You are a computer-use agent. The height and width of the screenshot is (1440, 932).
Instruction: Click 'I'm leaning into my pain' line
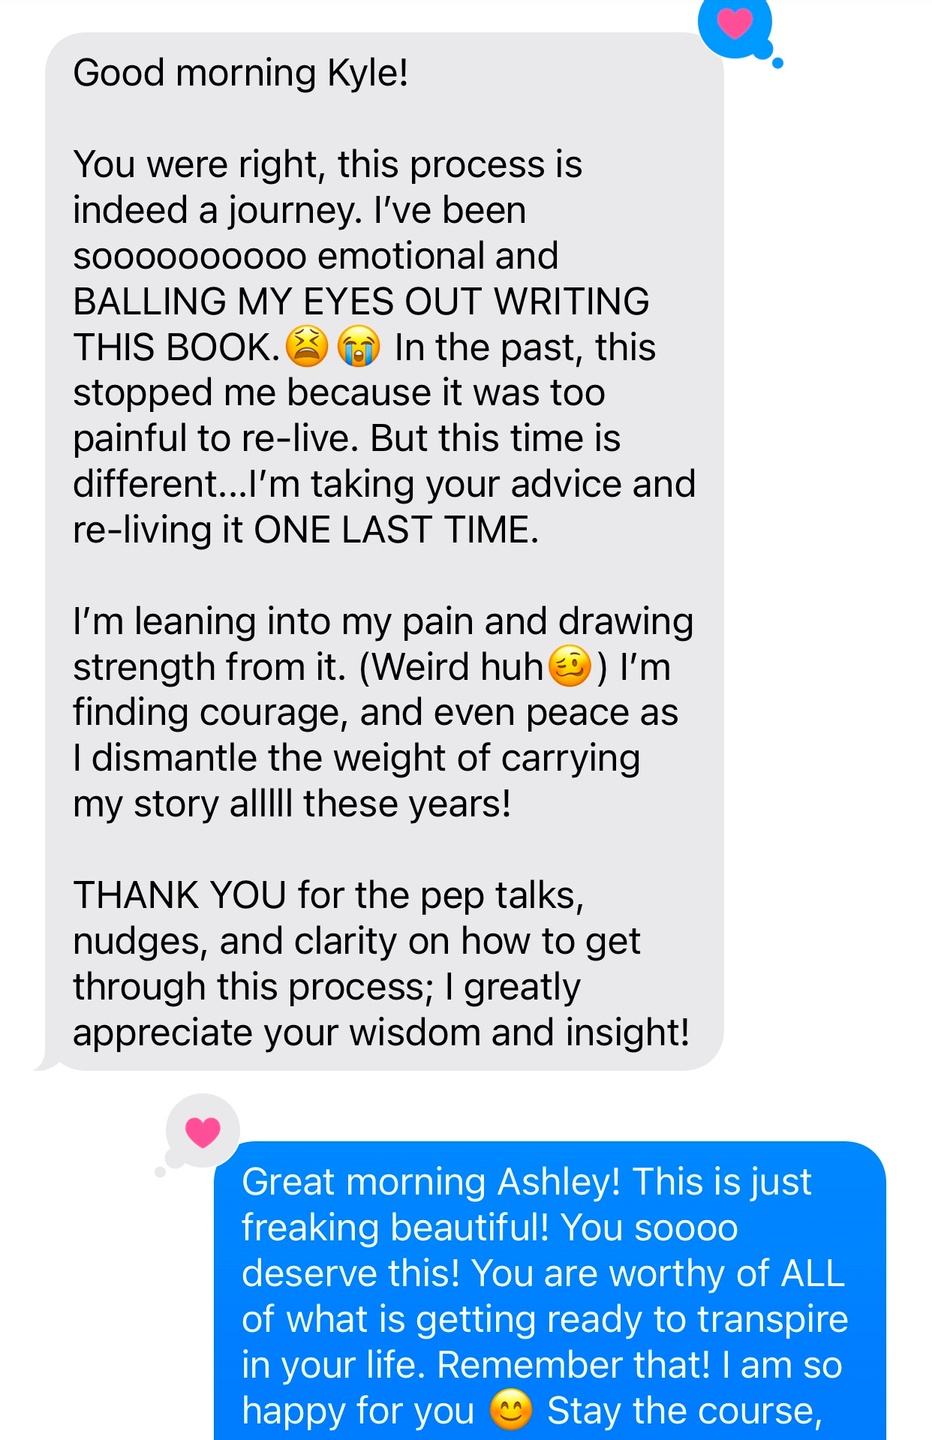pos(383,621)
